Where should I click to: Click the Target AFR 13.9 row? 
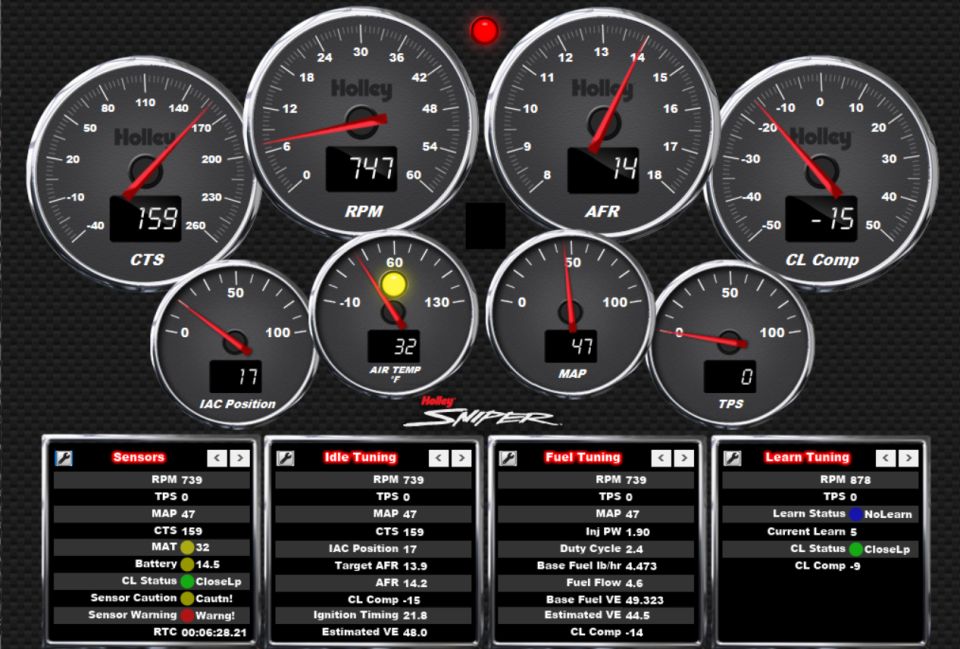pyautogui.click(x=373, y=566)
